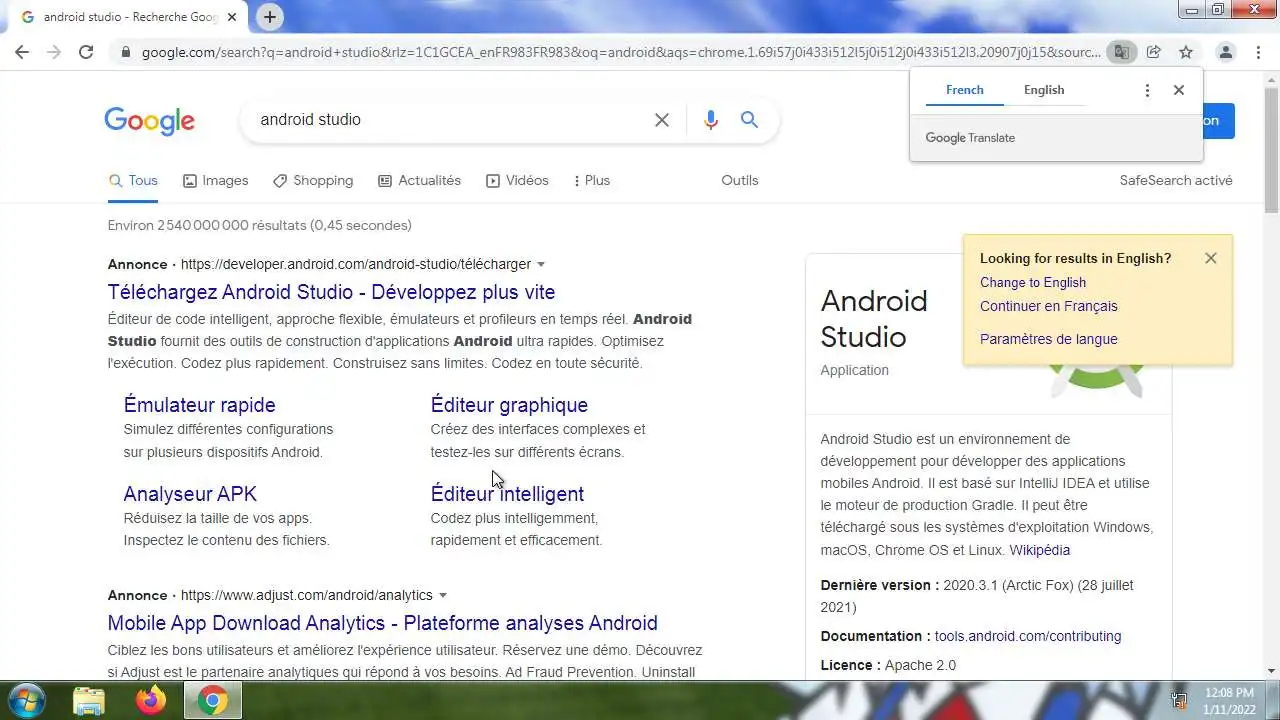Close the android studio browser tab
This screenshot has width=1280, height=720.
tap(232, 17)
